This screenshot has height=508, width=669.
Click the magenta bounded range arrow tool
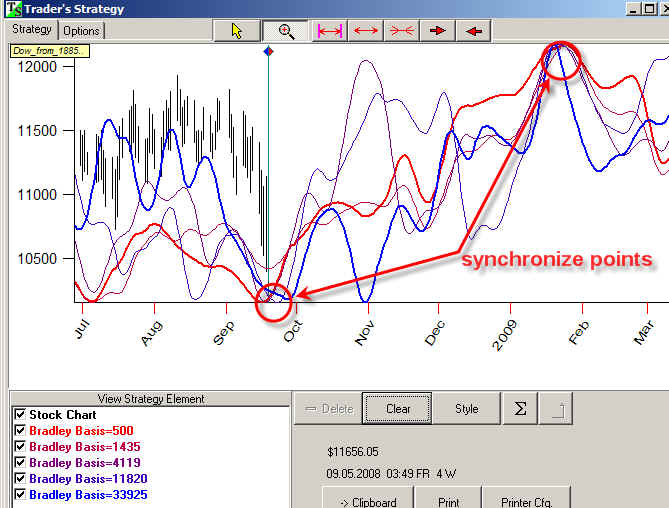coord(329,31)
